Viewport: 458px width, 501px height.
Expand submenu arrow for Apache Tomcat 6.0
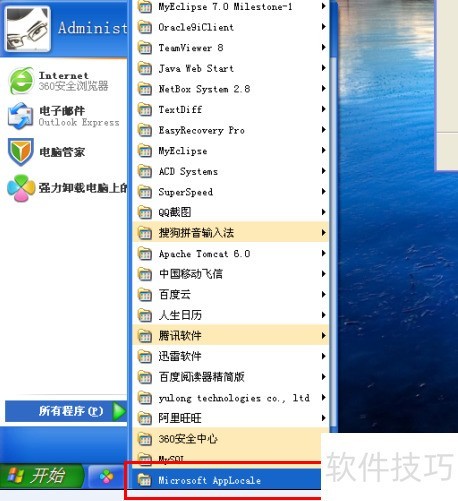(323, 254)
